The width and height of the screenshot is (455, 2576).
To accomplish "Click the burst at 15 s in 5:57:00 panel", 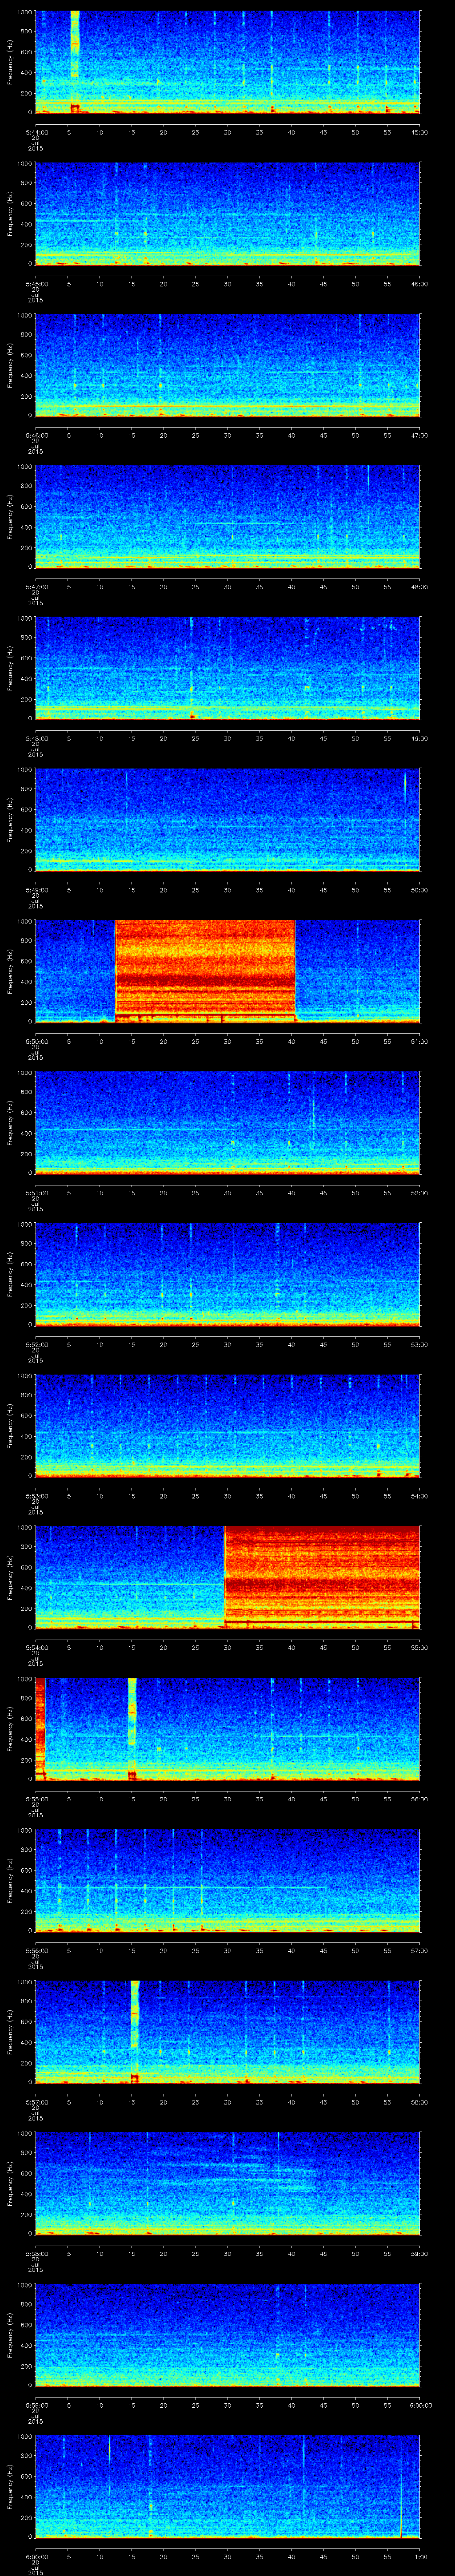I will point(135,2032).
